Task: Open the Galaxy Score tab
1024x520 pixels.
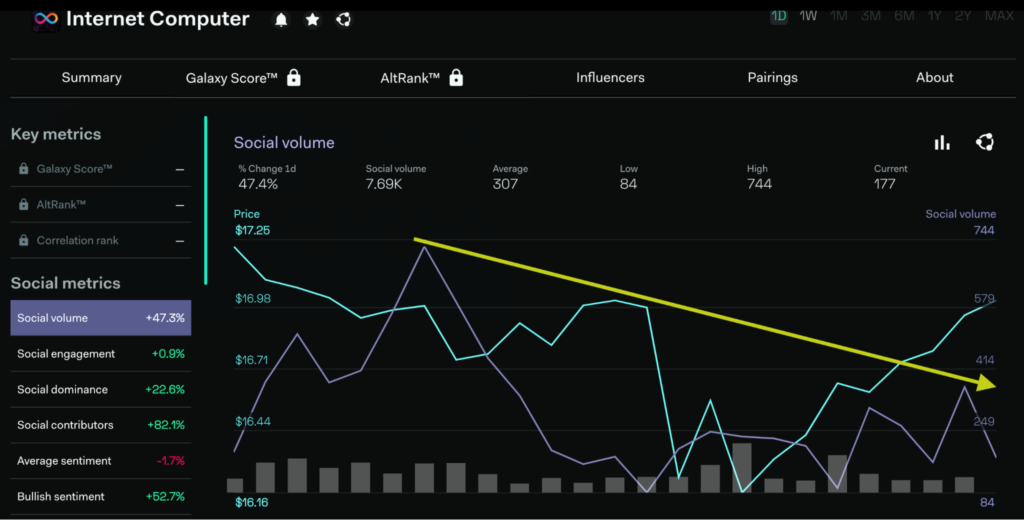Action: [x=232, y=78]
